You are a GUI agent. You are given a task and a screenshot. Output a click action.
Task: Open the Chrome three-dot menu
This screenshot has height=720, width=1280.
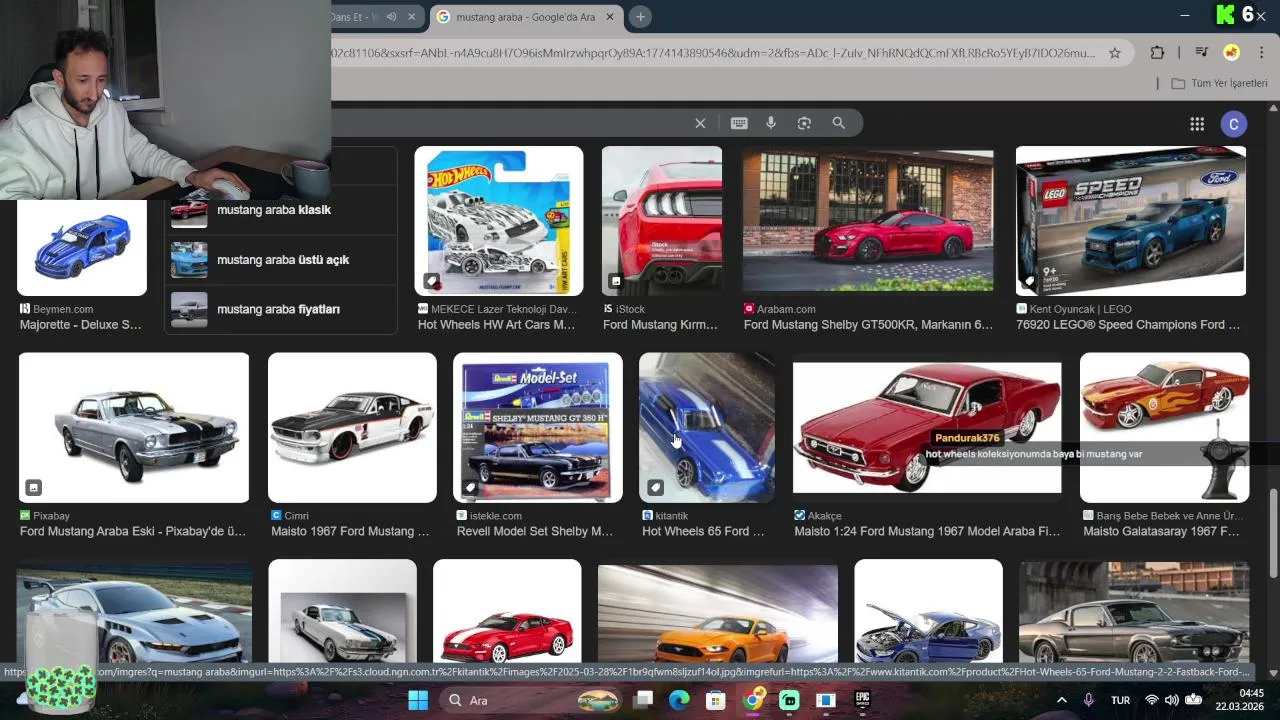(x=1262, y=53)
